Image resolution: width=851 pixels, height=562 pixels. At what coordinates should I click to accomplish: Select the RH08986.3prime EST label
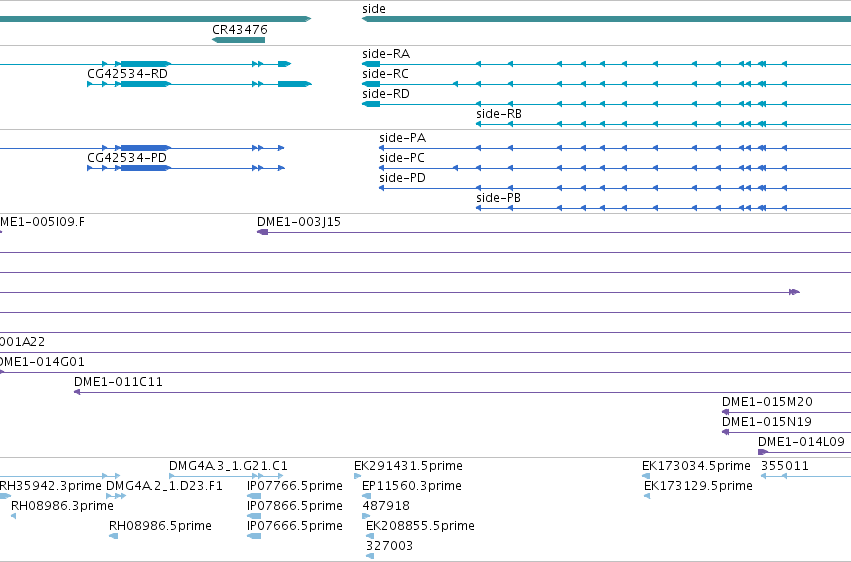(62, 506)
